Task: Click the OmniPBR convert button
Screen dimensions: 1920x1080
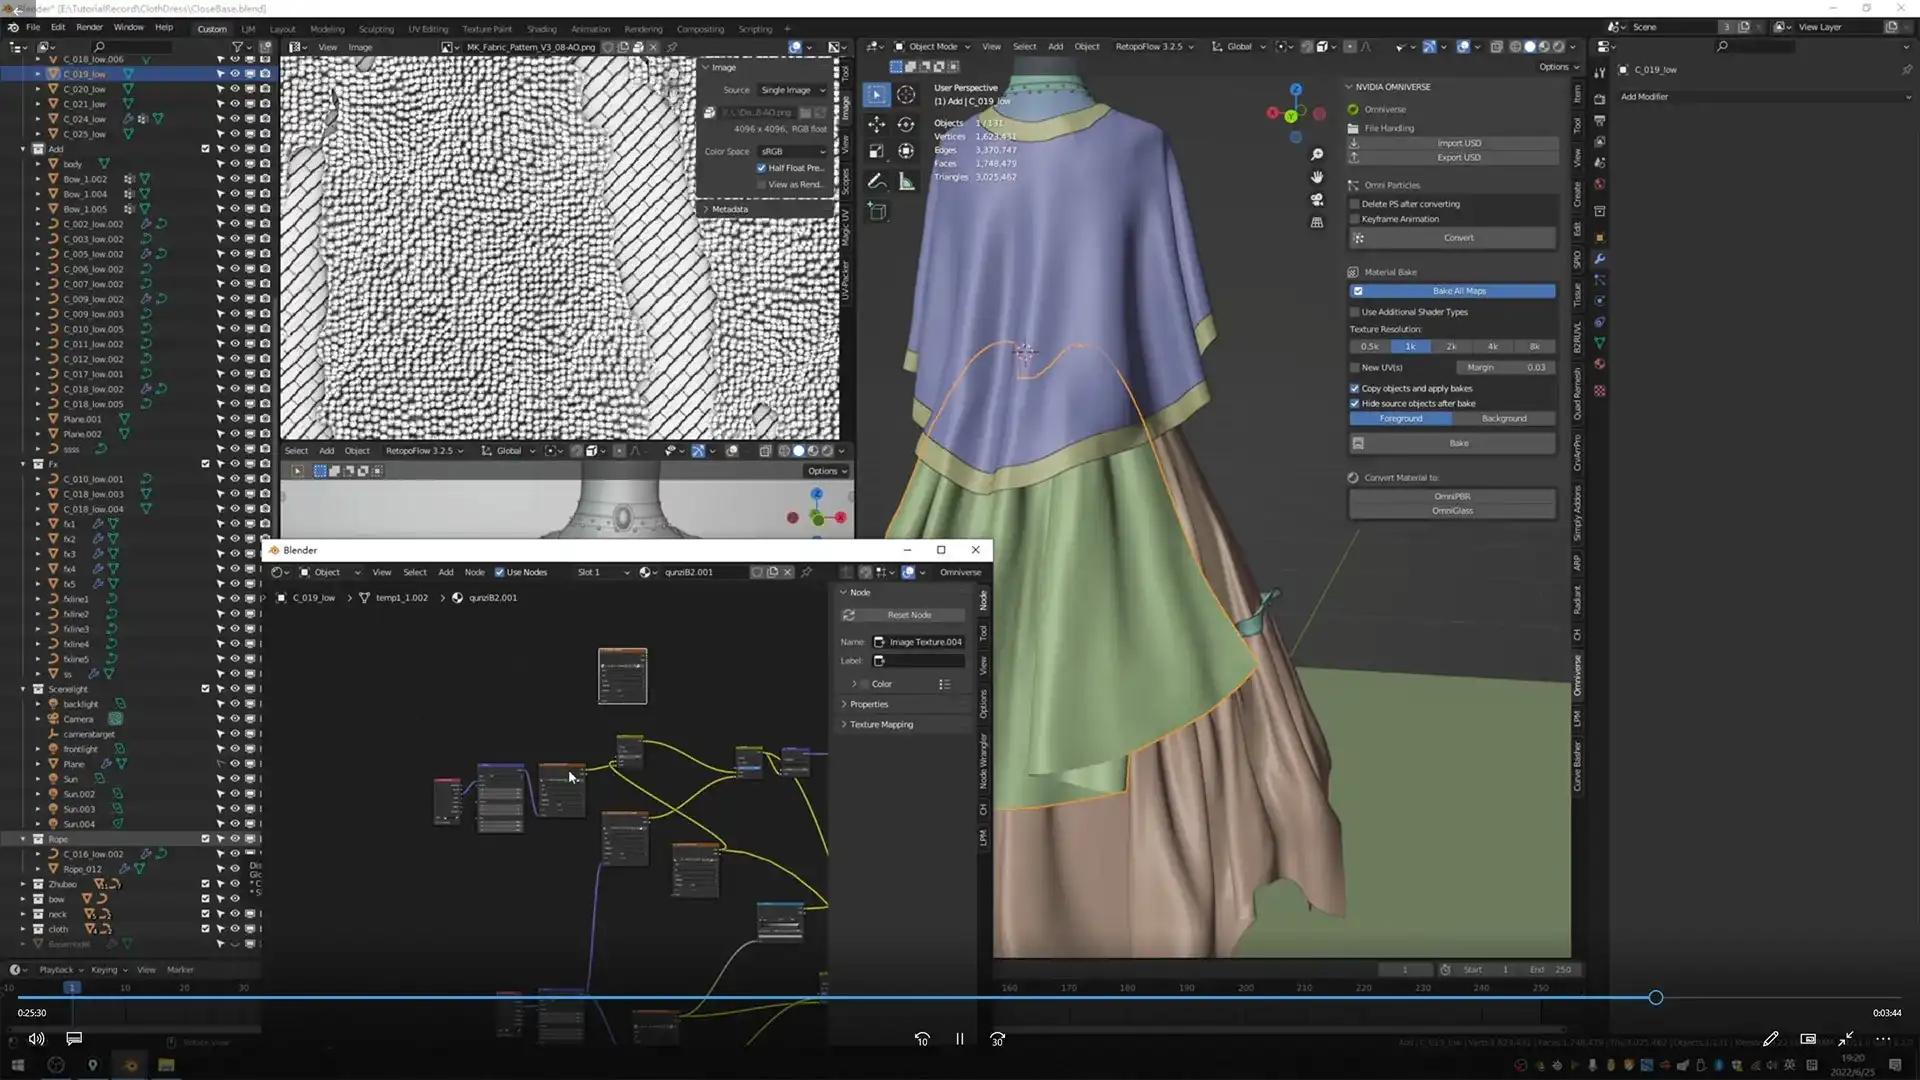Action: tap(1452, 496)
